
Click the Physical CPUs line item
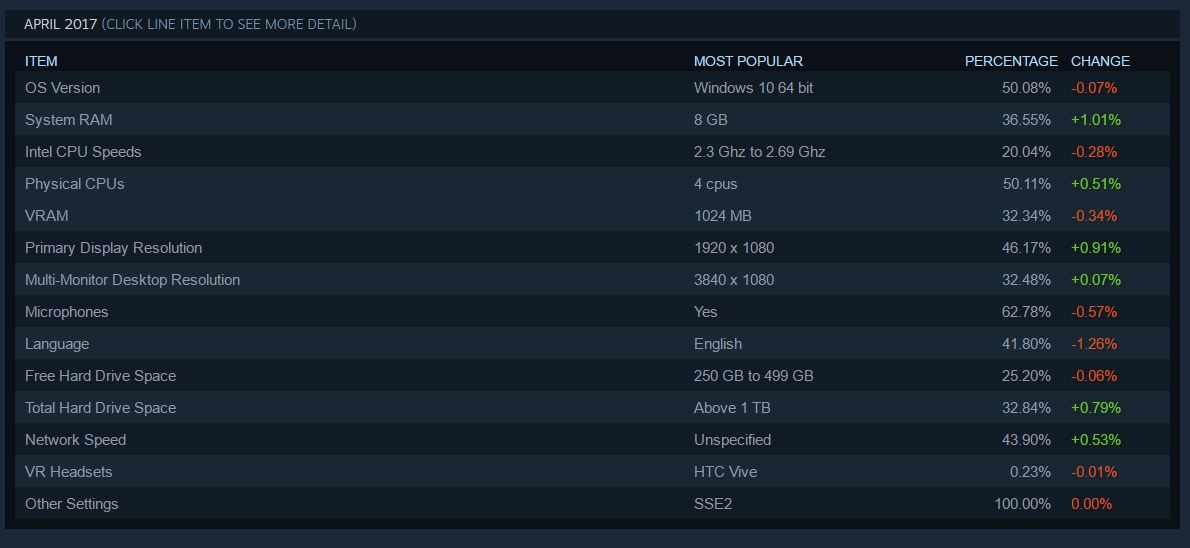click(75, 184)
